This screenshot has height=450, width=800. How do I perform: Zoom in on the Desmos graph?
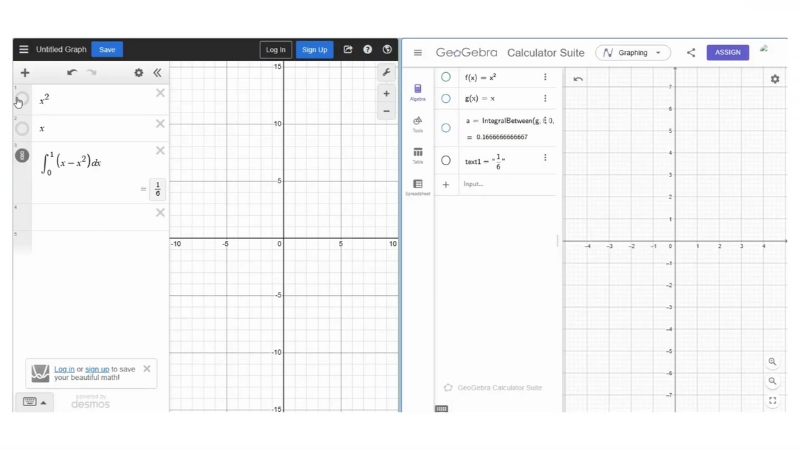[386, 93]
